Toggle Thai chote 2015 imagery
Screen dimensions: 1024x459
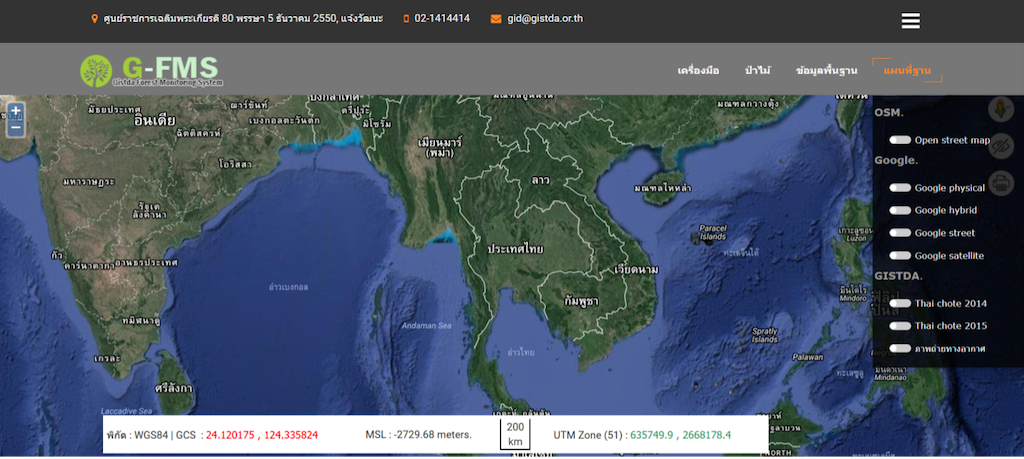(900, 327)
